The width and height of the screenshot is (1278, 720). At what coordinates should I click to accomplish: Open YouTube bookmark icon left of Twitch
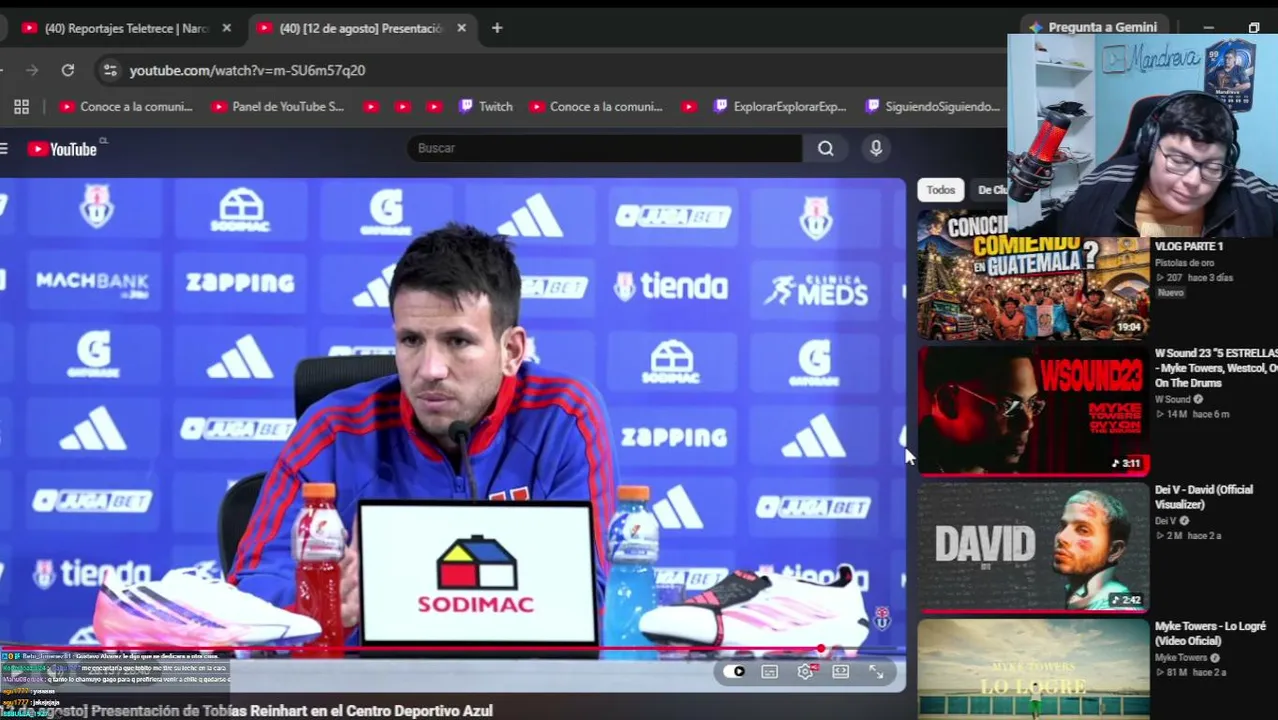tap(433, 106)
